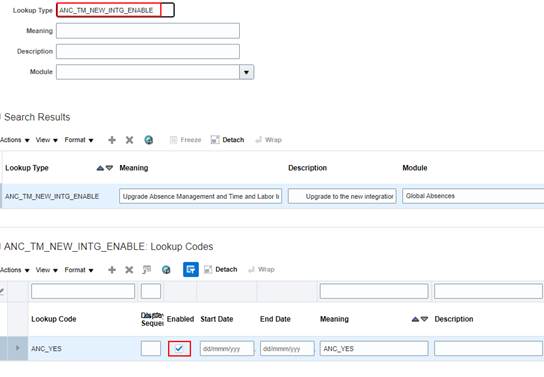Open Format menu in Search Results
Viewport: 544px width, 377px height.
coord(79,140)
